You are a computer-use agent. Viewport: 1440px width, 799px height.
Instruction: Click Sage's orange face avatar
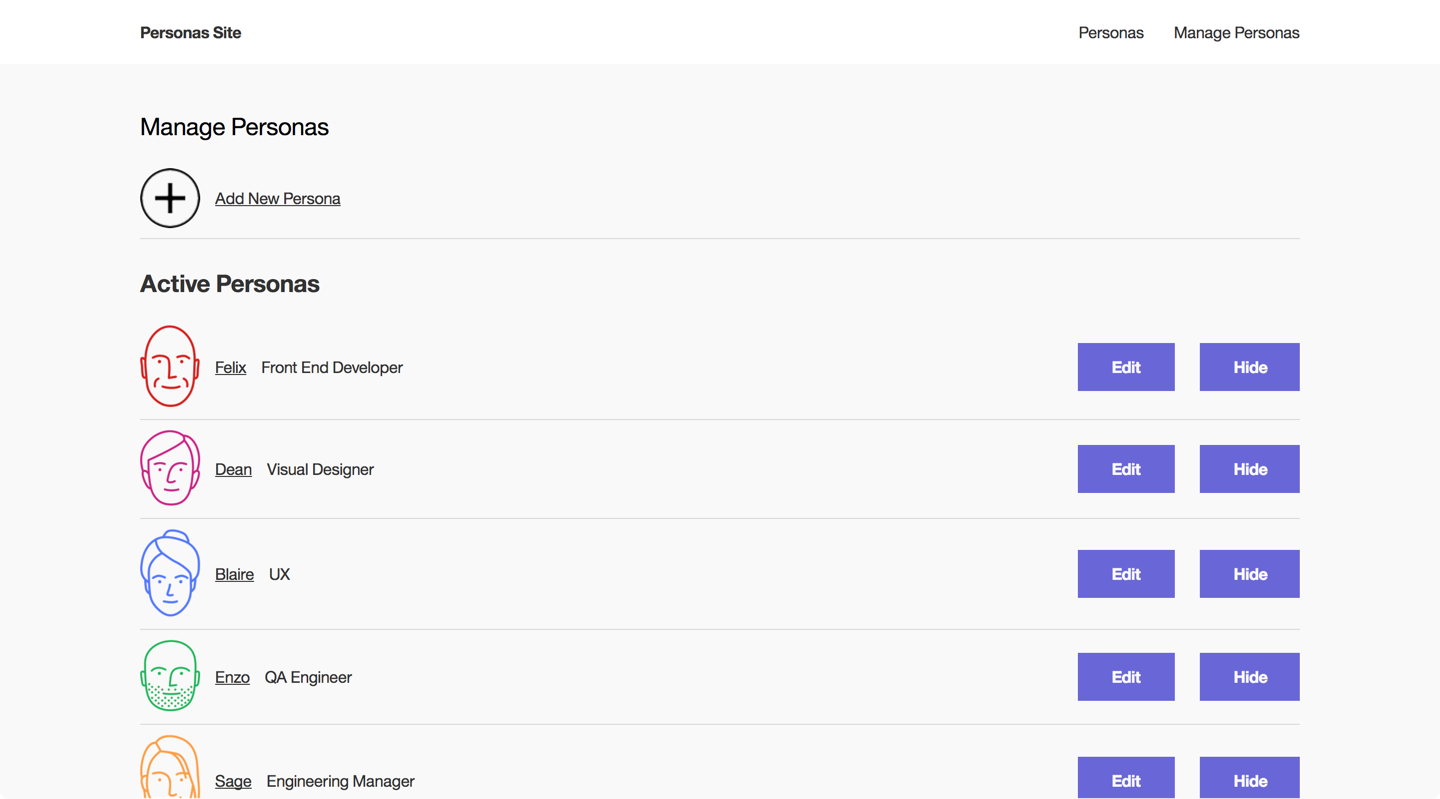170,770
